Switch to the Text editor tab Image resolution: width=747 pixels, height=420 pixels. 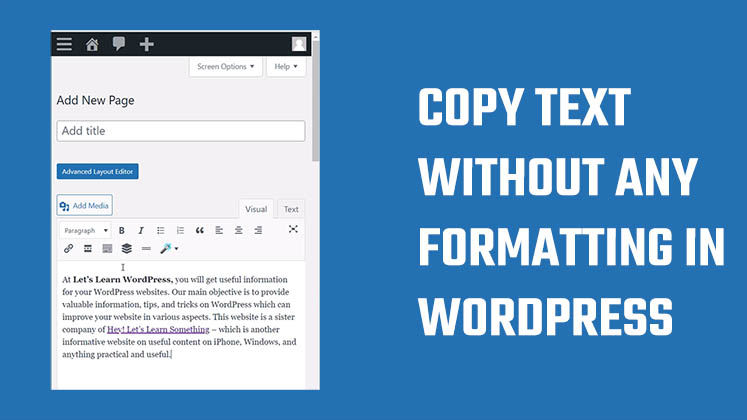pyautogui.click(x=291, y=209)
